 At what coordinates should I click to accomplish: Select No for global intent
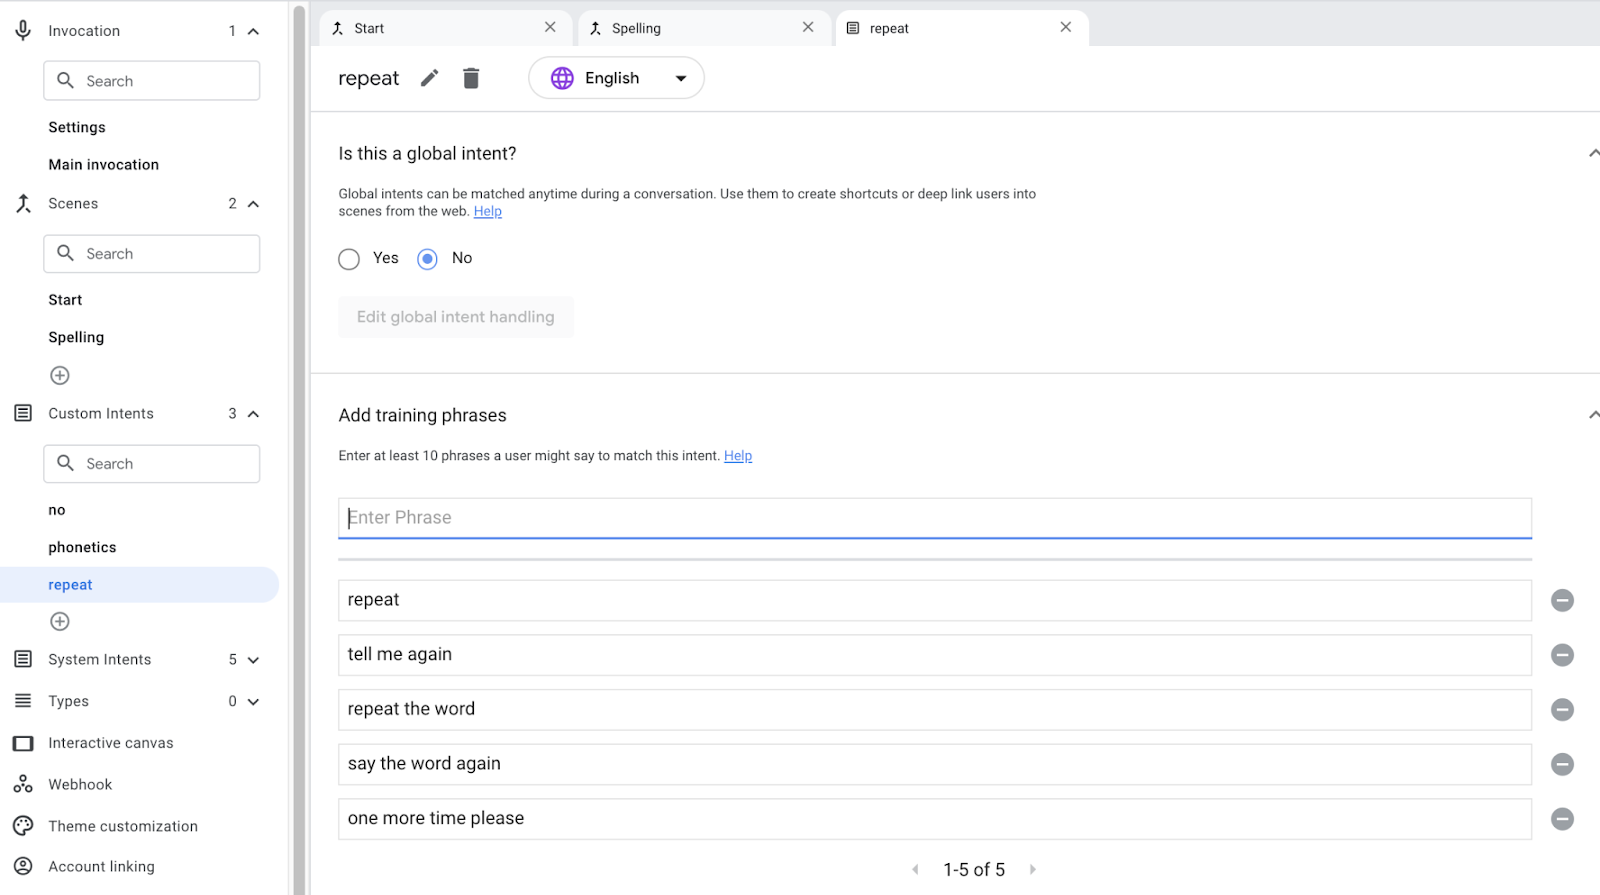tap(428, 259)
